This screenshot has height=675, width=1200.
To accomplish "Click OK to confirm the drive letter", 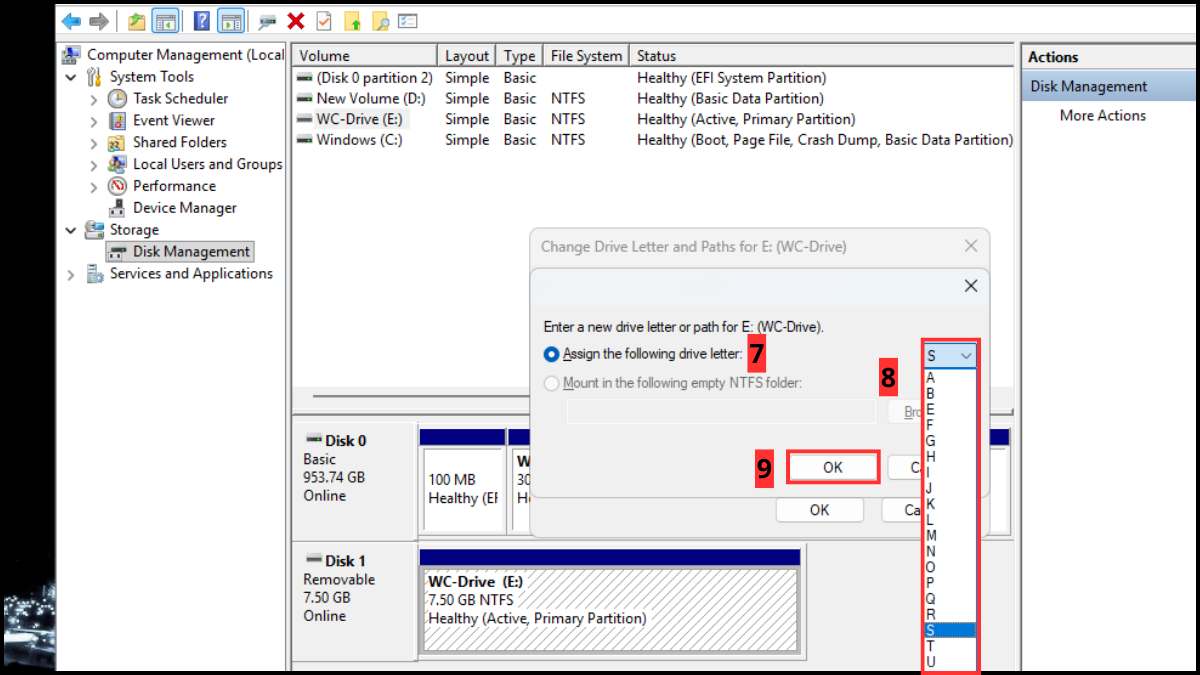I will click(833, 466).
